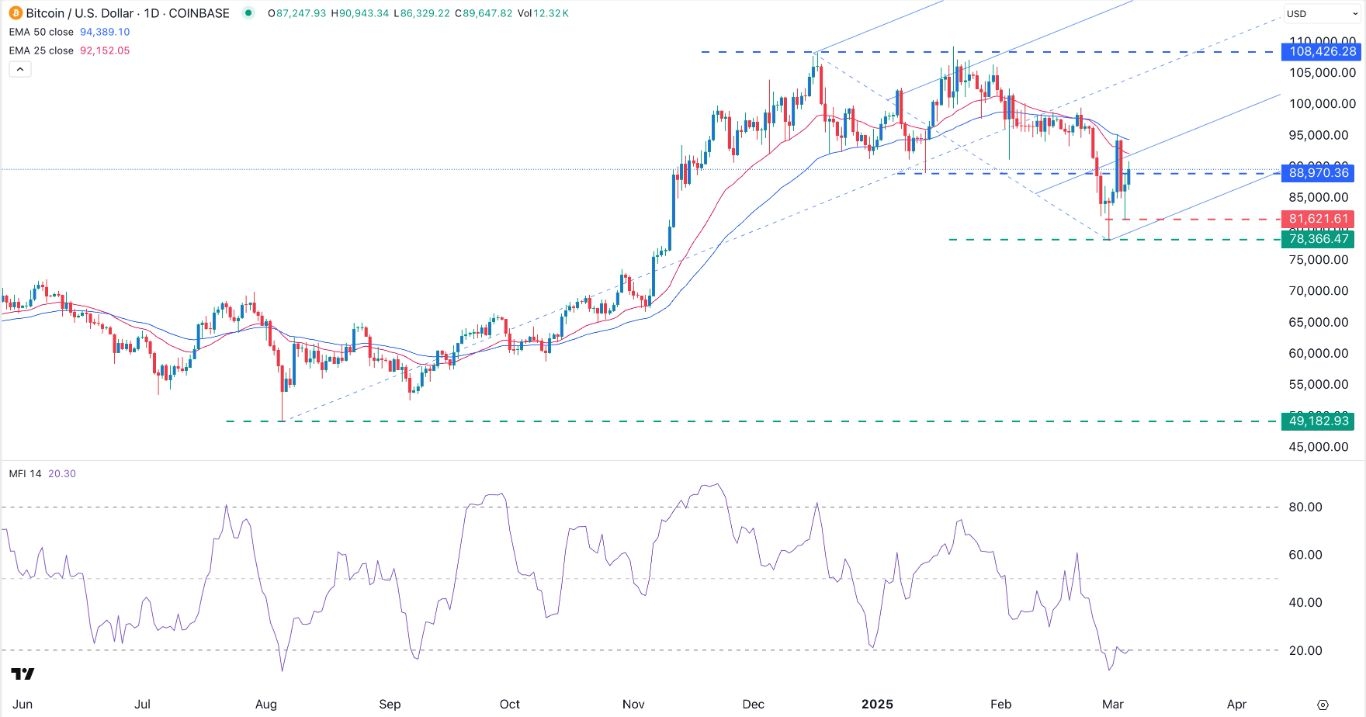This screenshot has width=1366, height=717.
Task: Click the MFI value 20.30
Action: [62, 473]
